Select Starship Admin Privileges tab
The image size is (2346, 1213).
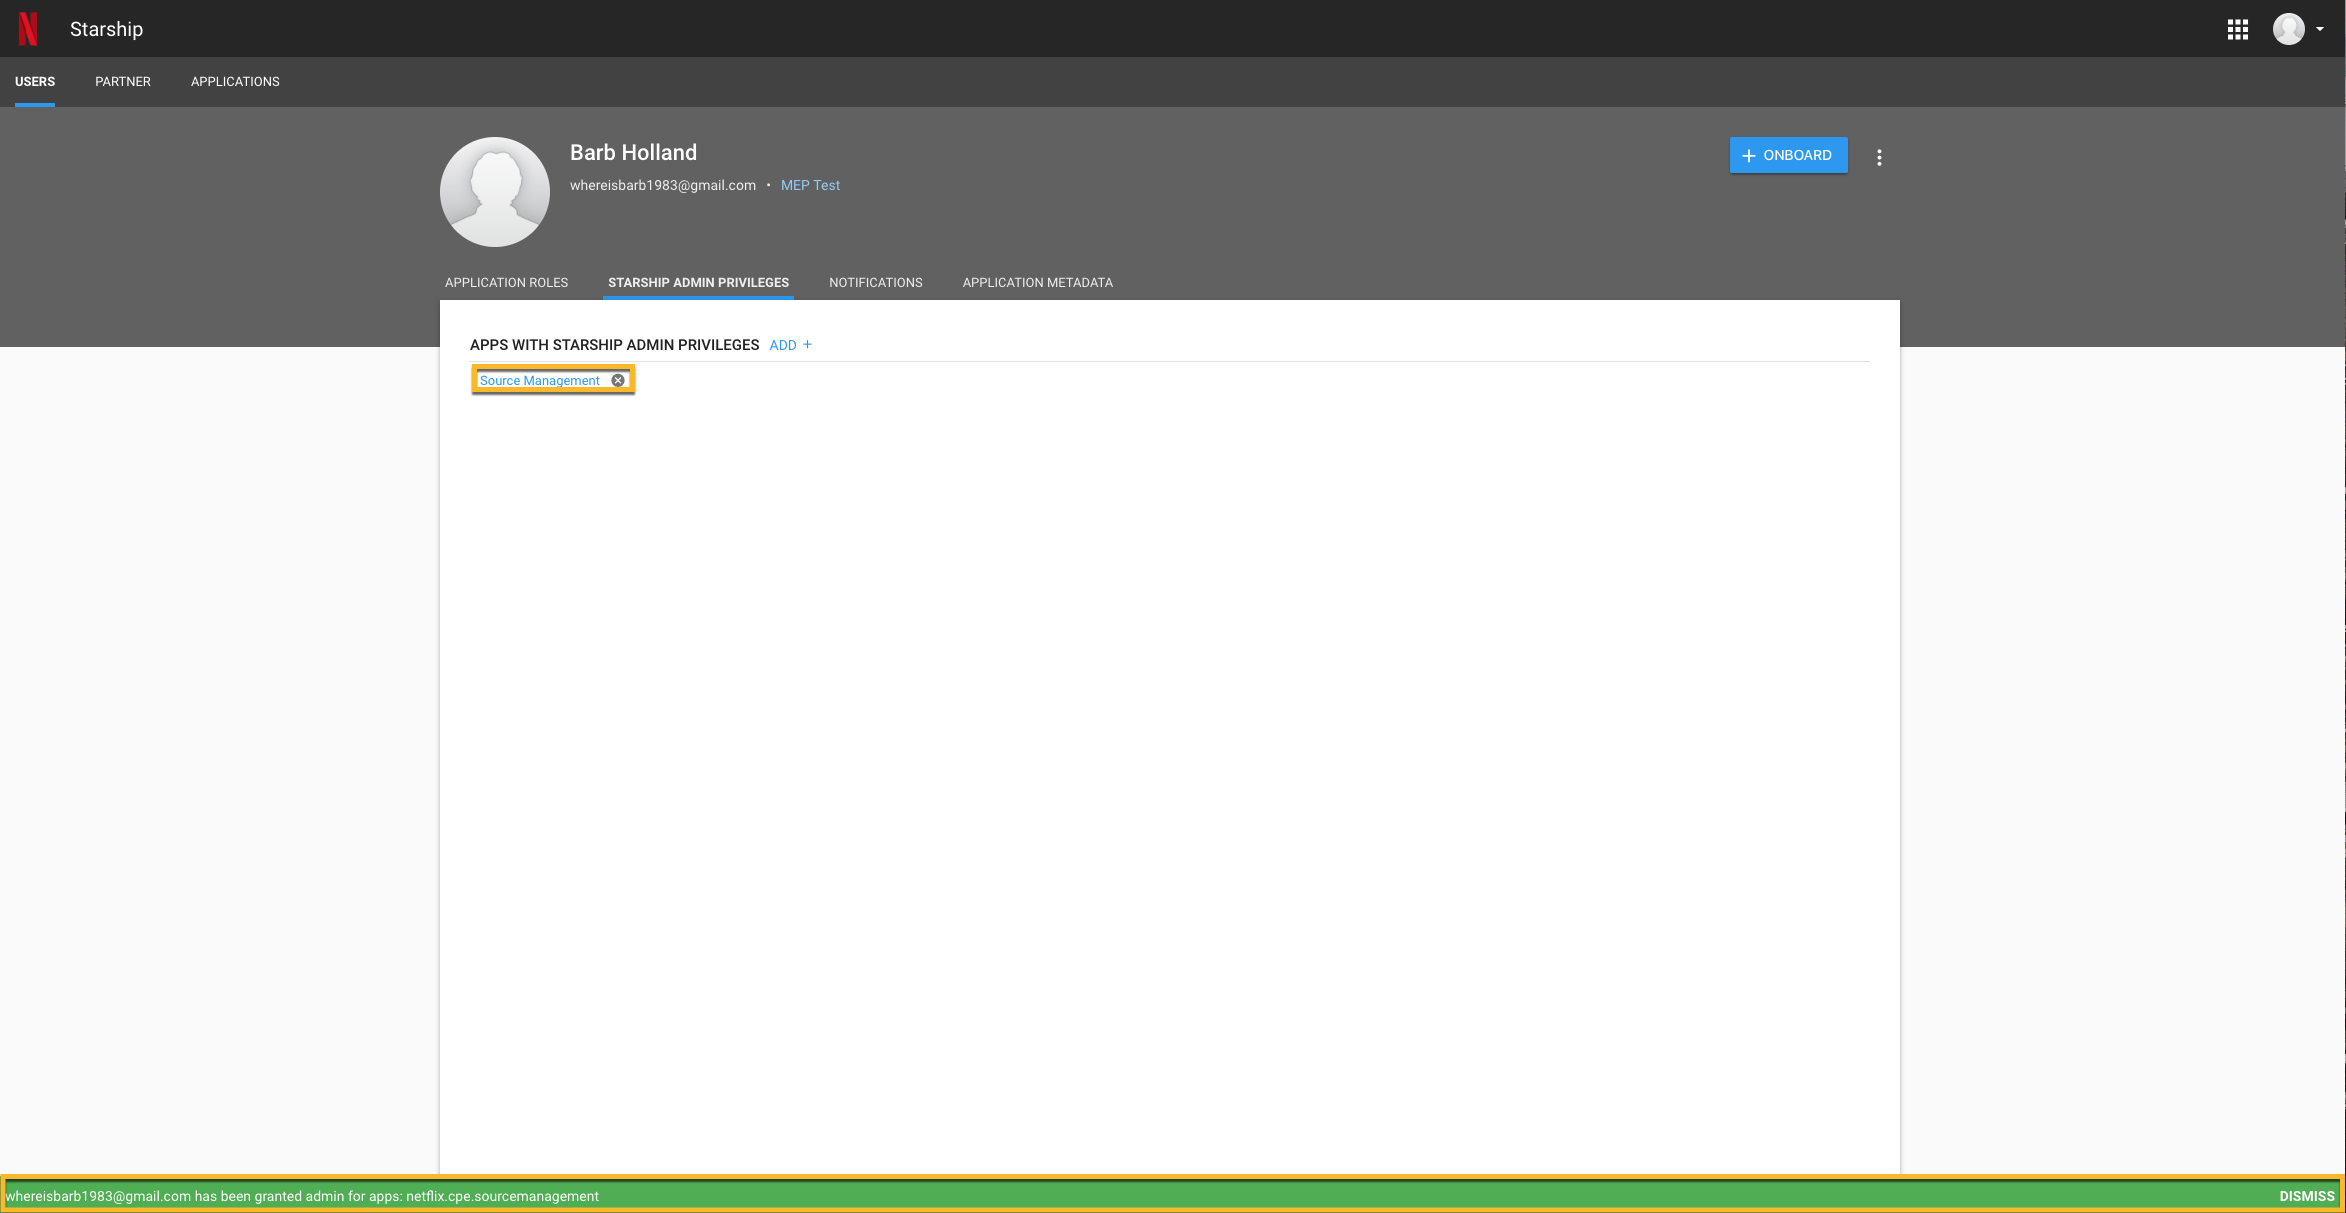(698, 283)
